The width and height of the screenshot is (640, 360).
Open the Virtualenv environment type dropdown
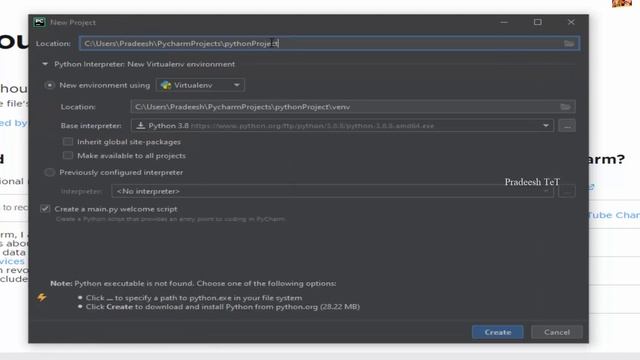[x=200, y=85]
